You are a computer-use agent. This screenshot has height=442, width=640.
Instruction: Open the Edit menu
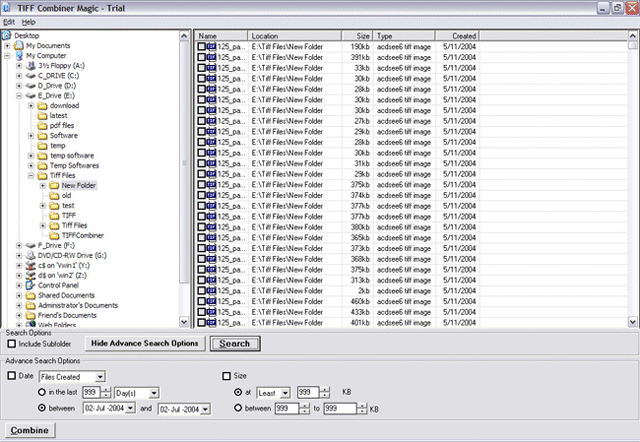pos(9,22)
